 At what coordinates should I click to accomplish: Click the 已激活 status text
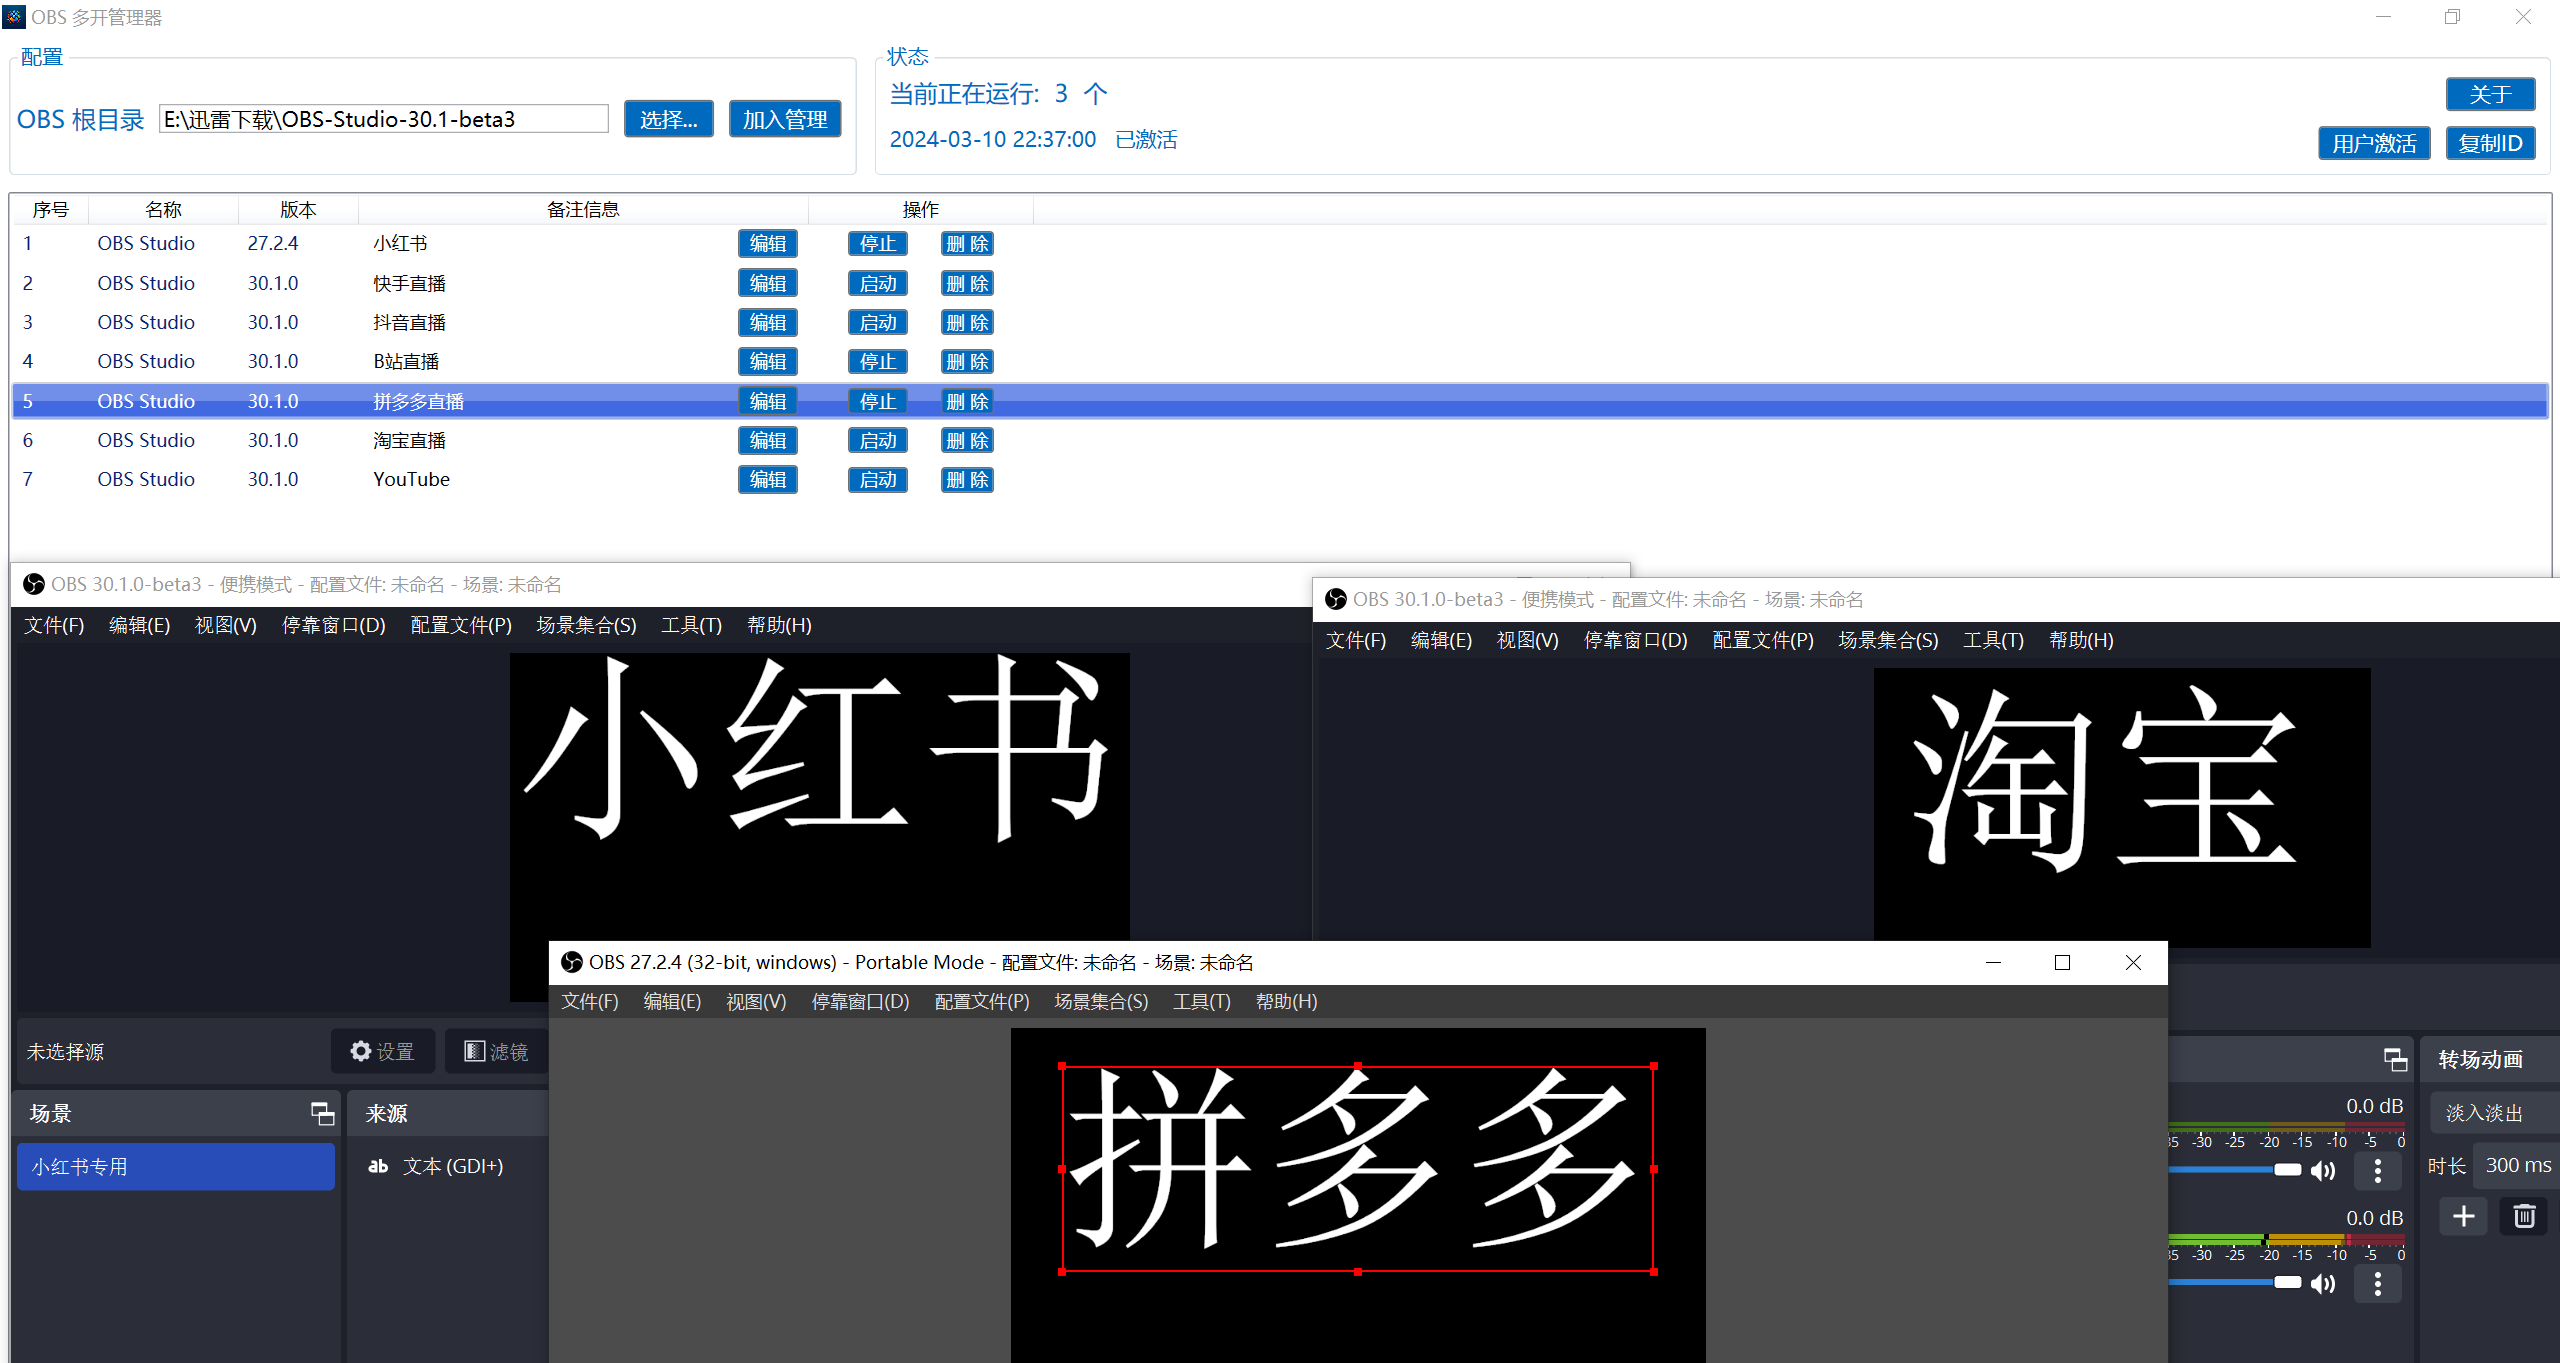(x=1146, y=139)
